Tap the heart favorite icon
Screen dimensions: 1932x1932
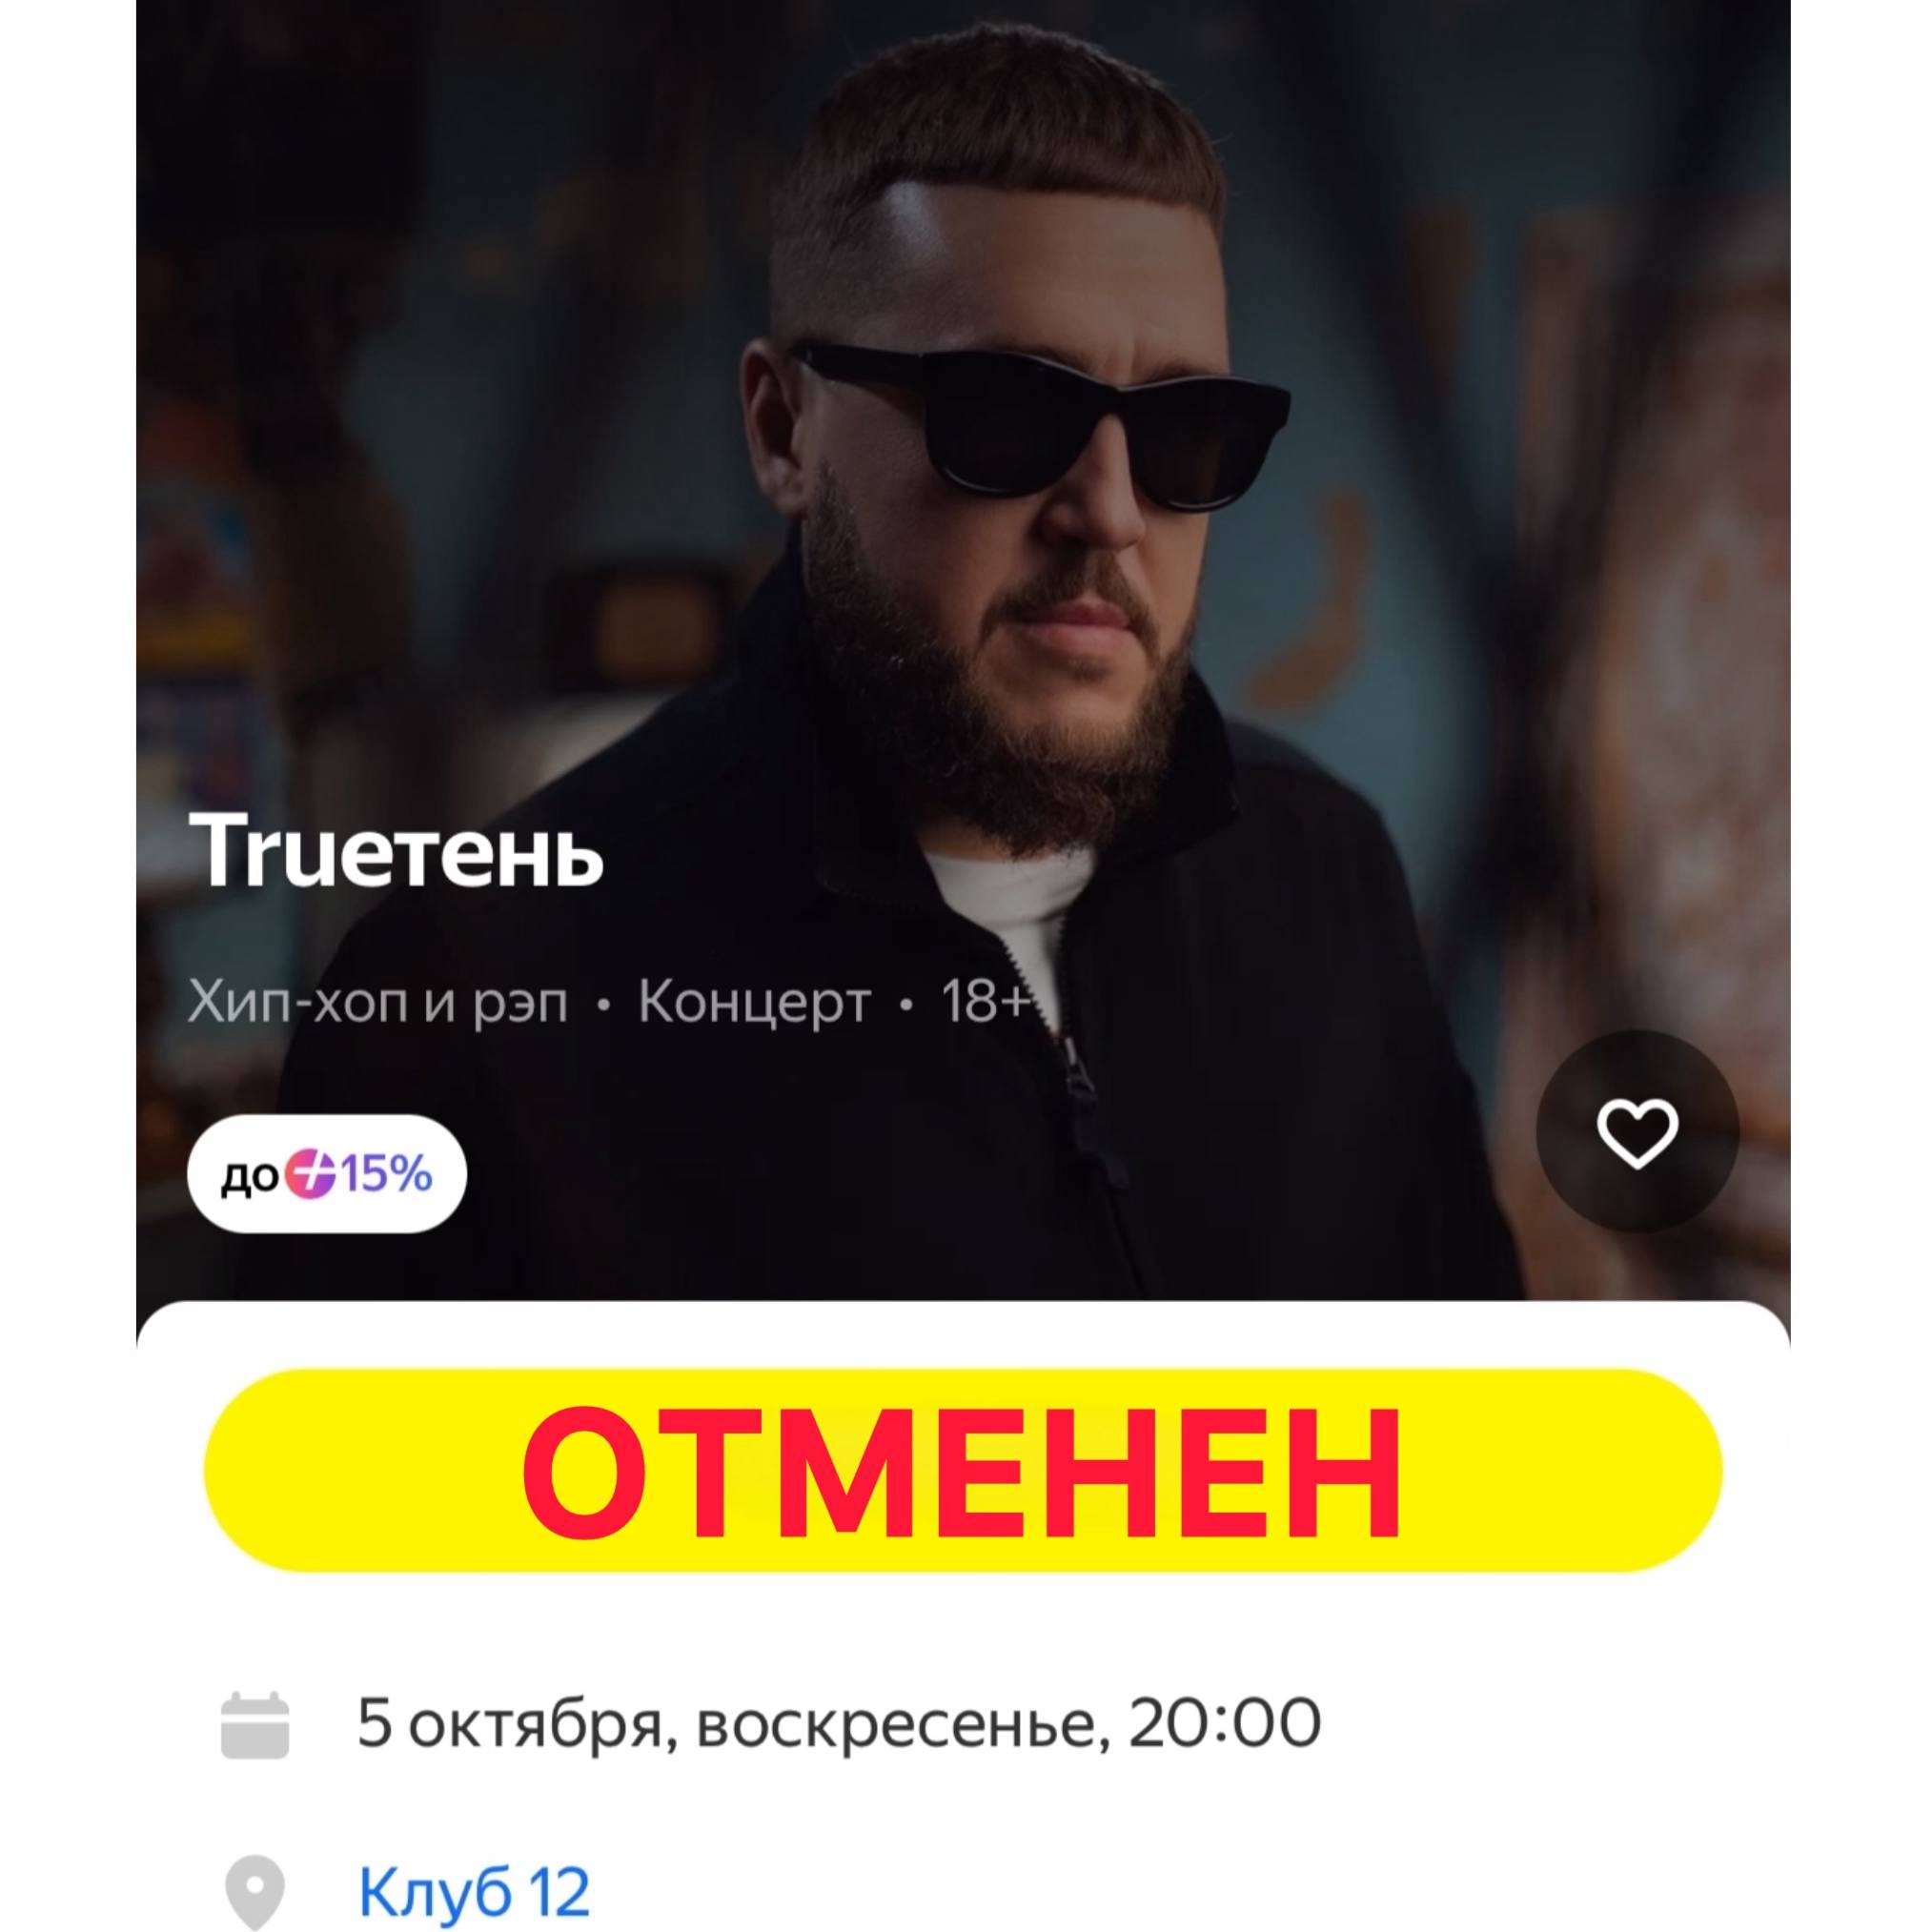(1637, 1132)
